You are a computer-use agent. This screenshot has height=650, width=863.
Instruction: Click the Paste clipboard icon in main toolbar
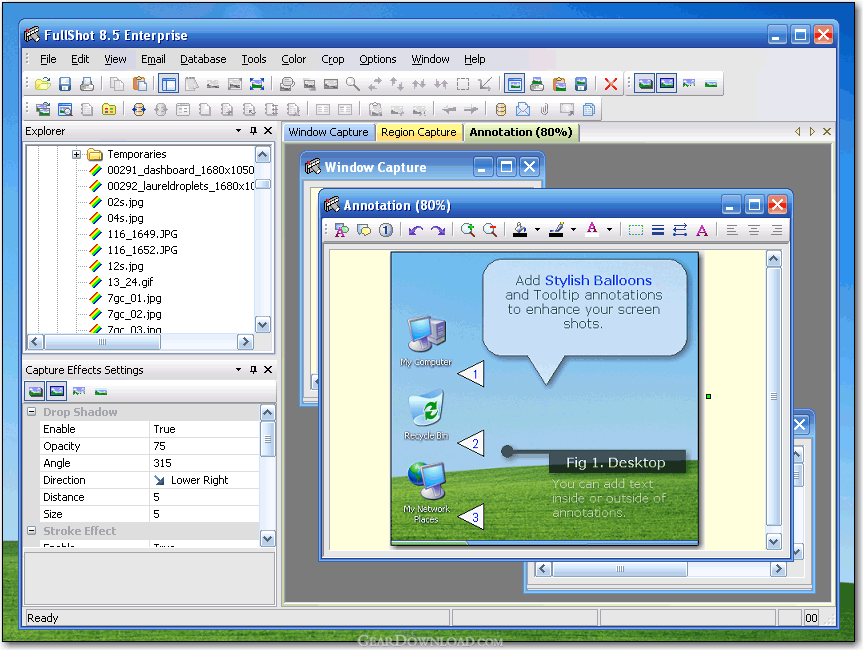[140, 84]
